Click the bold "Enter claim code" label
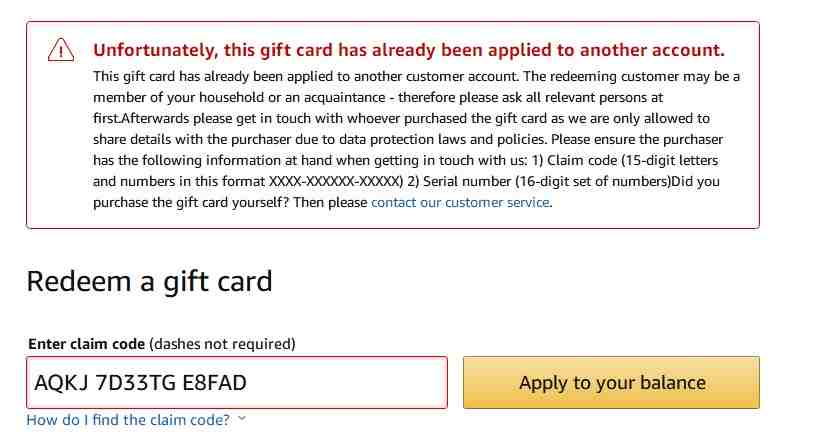The height and width of the screenshot is (442, 818). (x=87, y=344)
